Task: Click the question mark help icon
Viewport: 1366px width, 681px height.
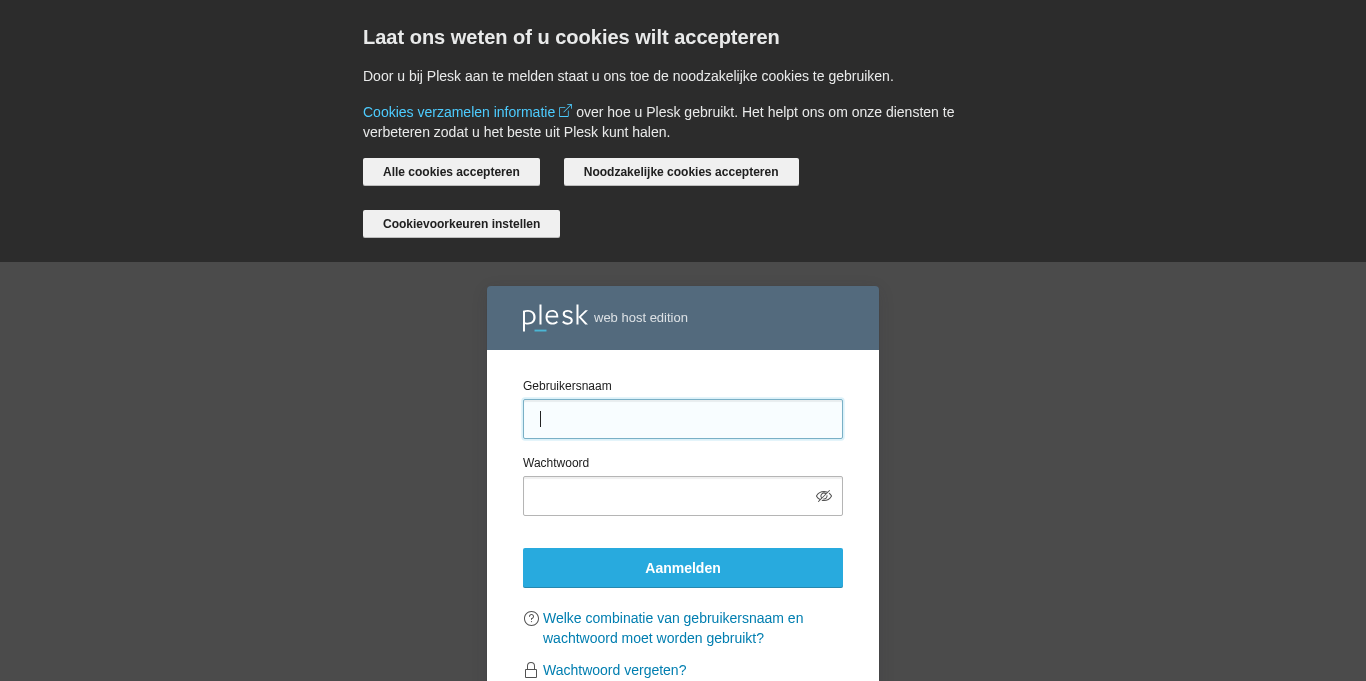Action: pyautogui.click(x=531, y=618)
